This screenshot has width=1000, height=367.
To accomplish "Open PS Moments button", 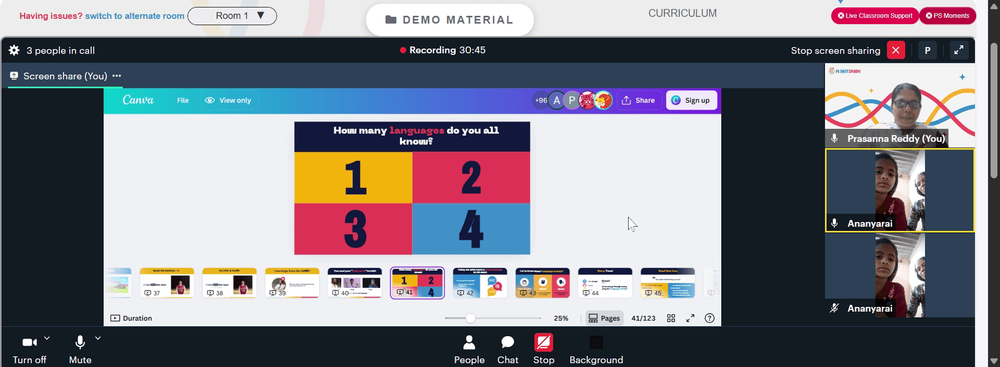I will coord(947,15).
